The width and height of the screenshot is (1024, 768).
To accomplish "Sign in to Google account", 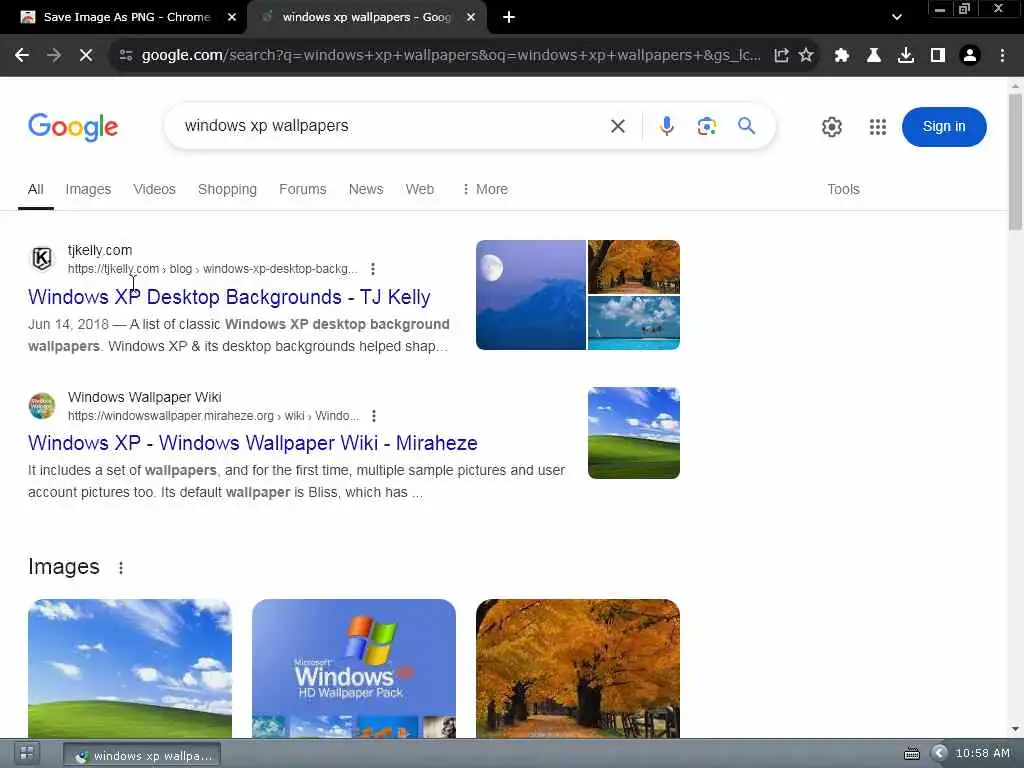I will coord(944,127).
